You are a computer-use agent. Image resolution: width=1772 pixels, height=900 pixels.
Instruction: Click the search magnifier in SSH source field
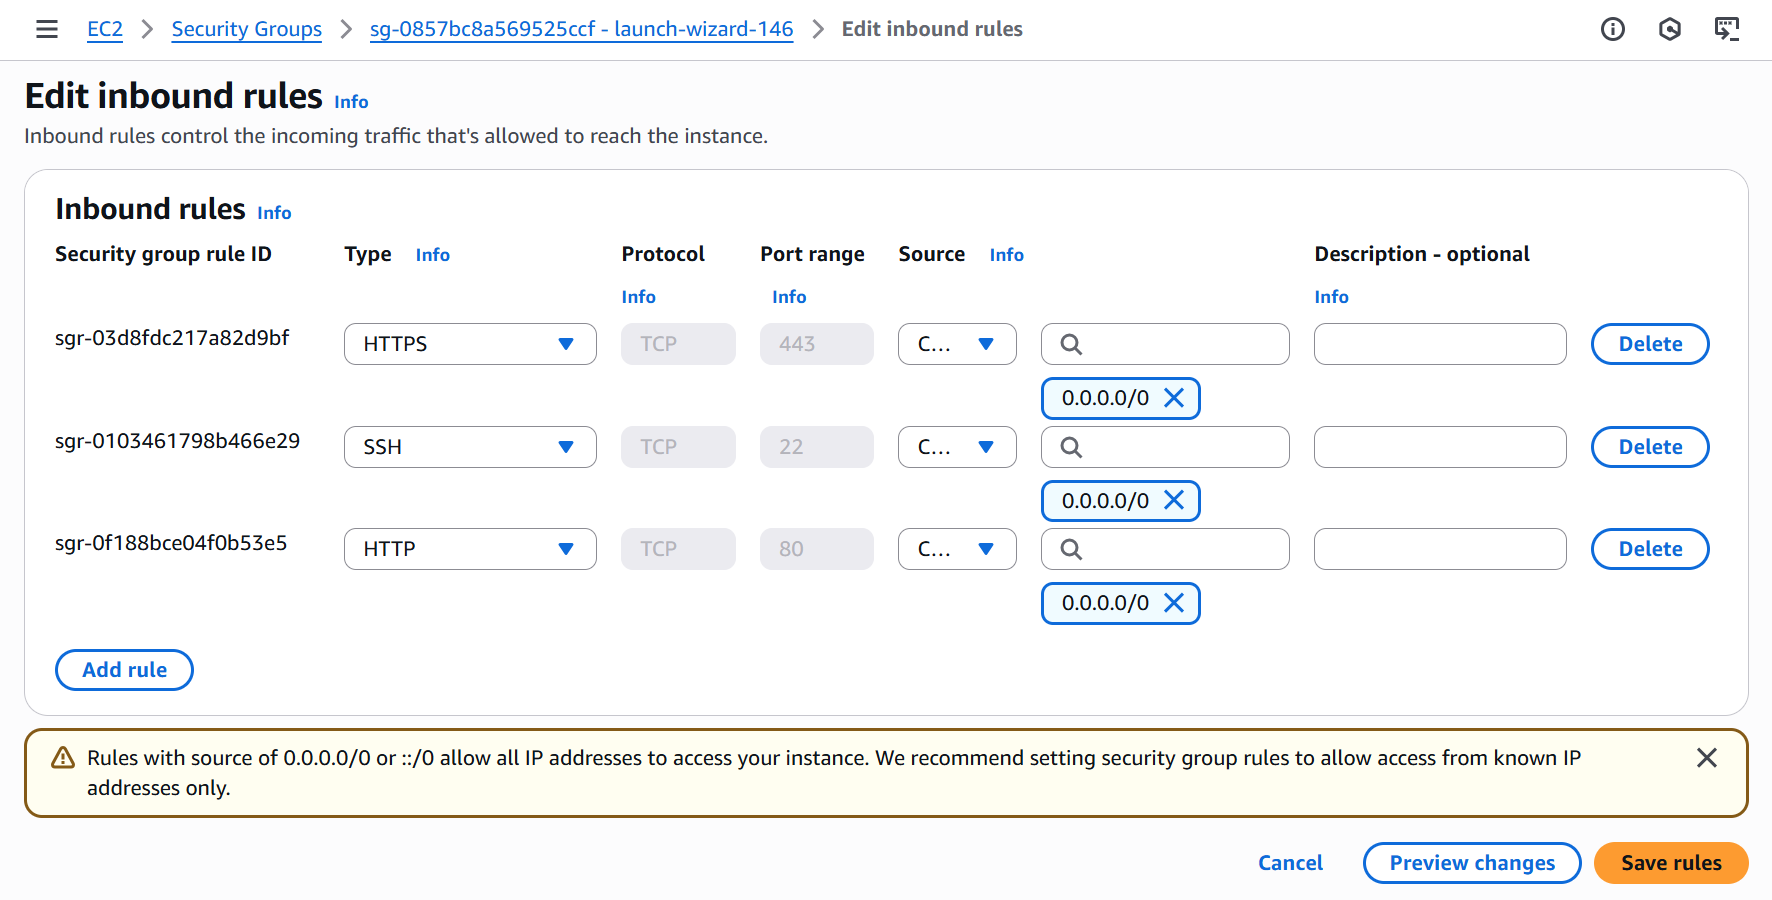click(x=1070, y=447)
